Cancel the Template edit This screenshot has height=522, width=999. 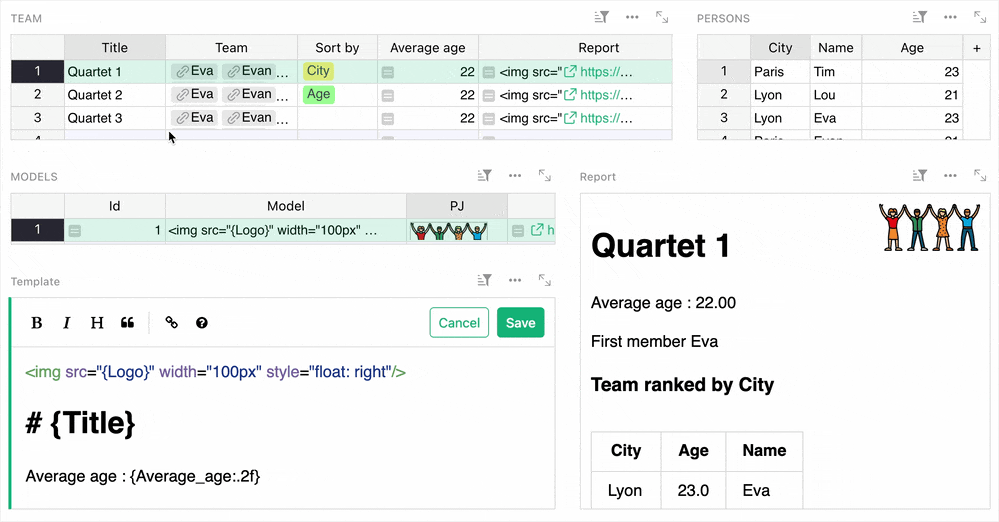[459, 323]
